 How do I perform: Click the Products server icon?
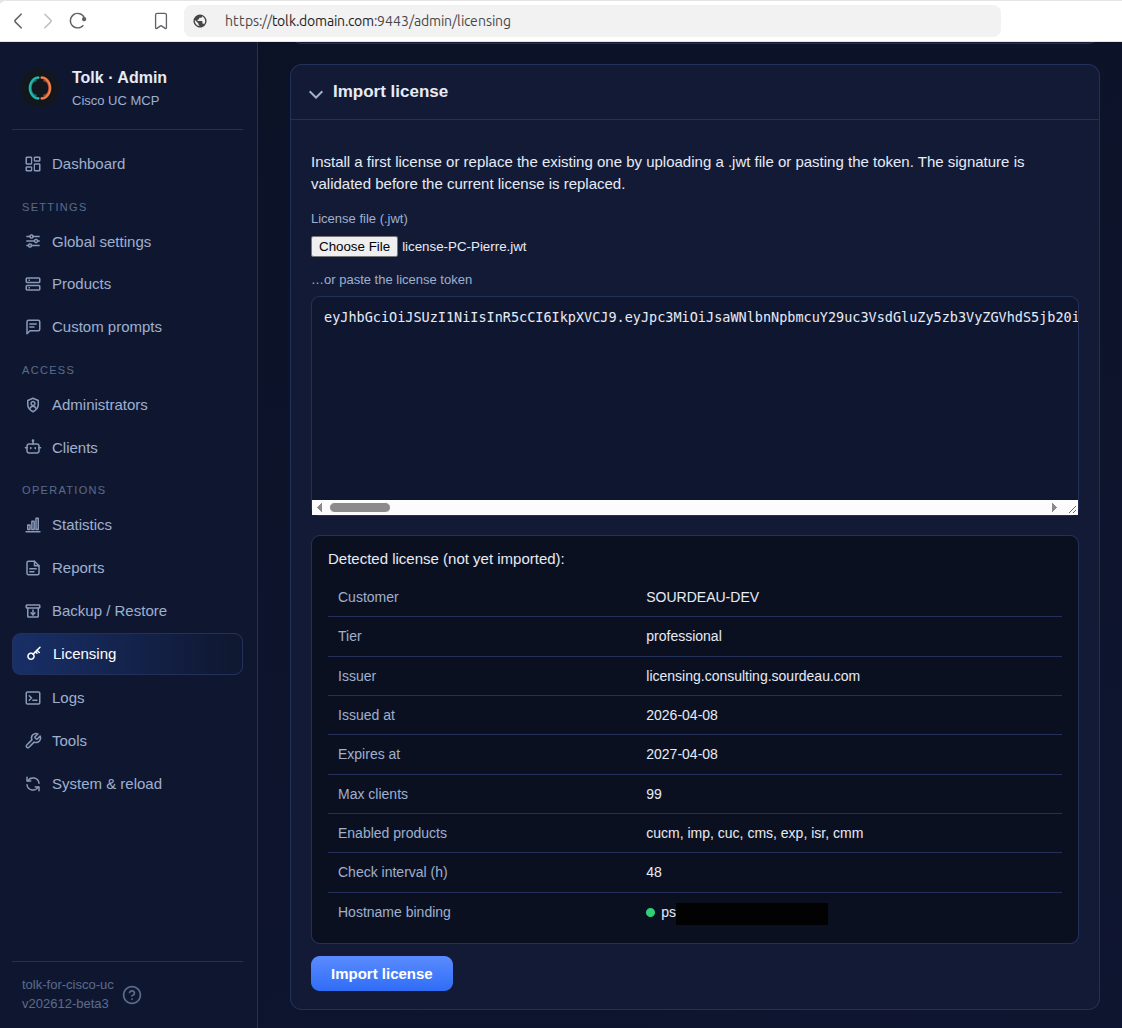click(33, 284)
